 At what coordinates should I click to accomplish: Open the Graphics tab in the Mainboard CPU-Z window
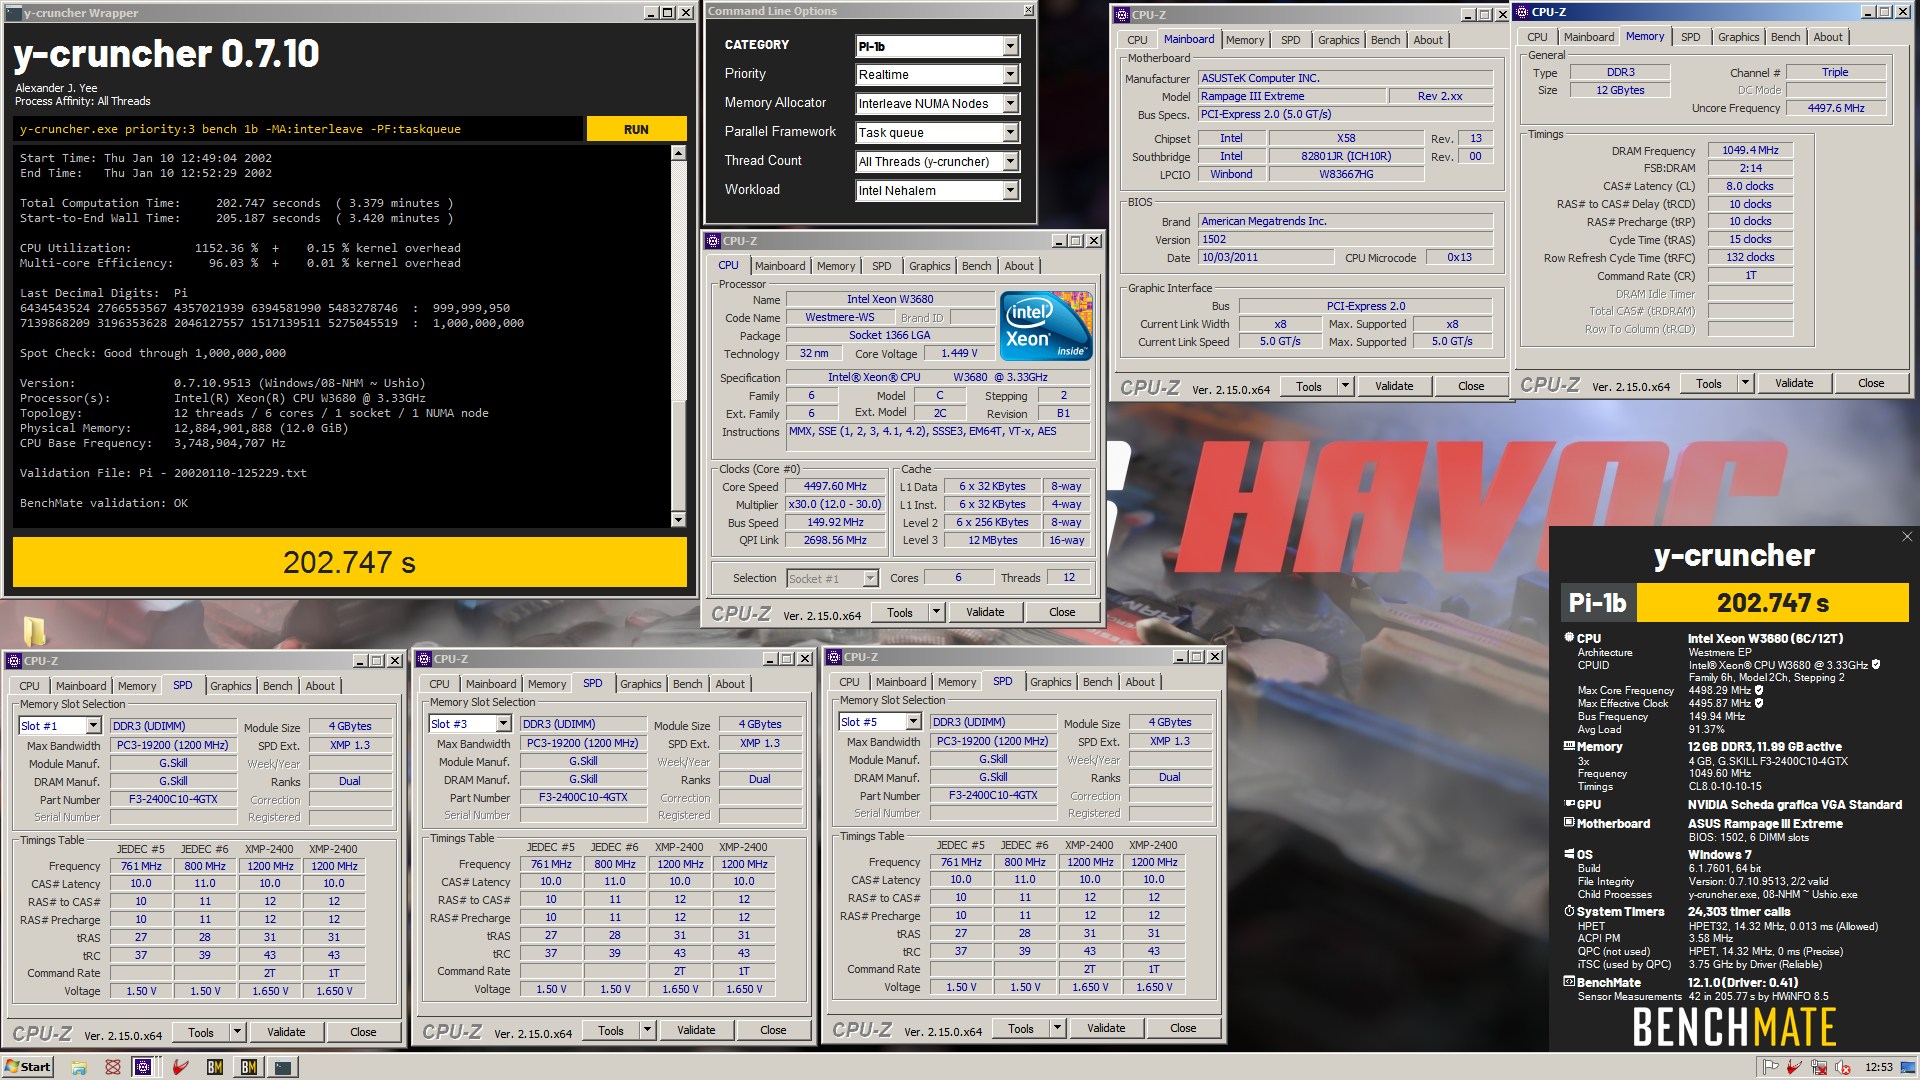tap(1338, 40)
